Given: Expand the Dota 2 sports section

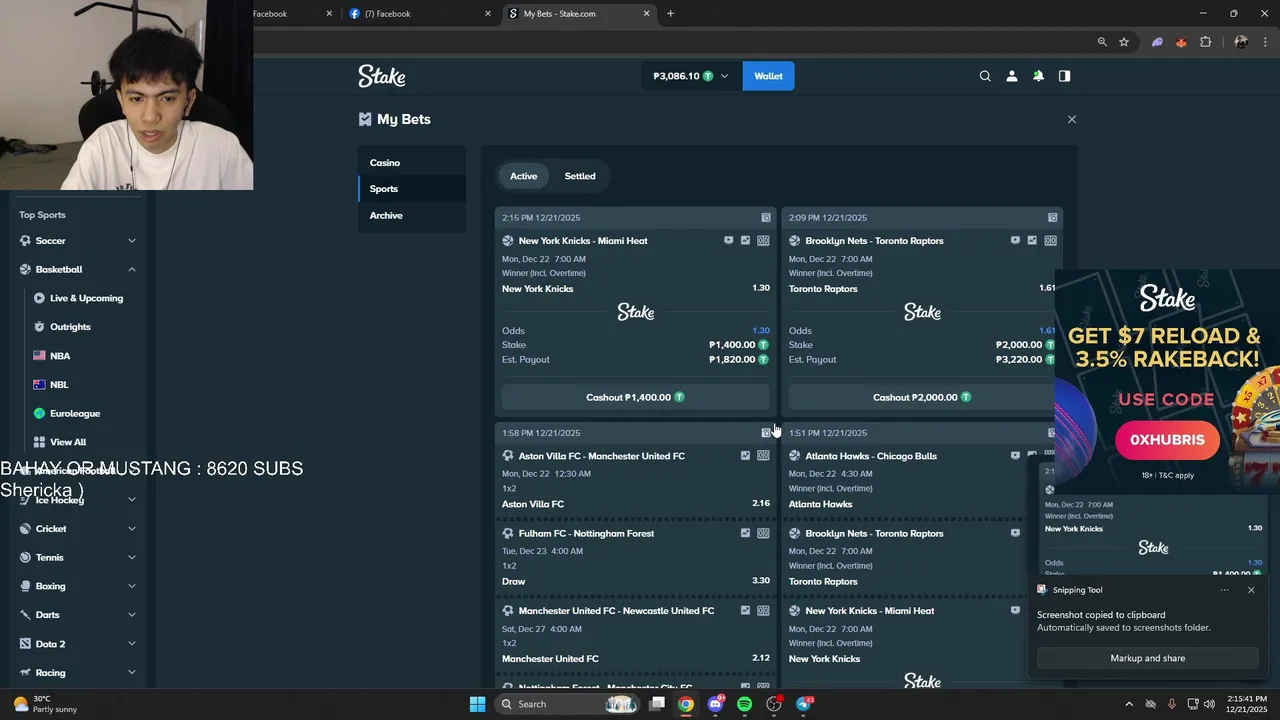Looking at the screenshot, I should tap(132, 644).
